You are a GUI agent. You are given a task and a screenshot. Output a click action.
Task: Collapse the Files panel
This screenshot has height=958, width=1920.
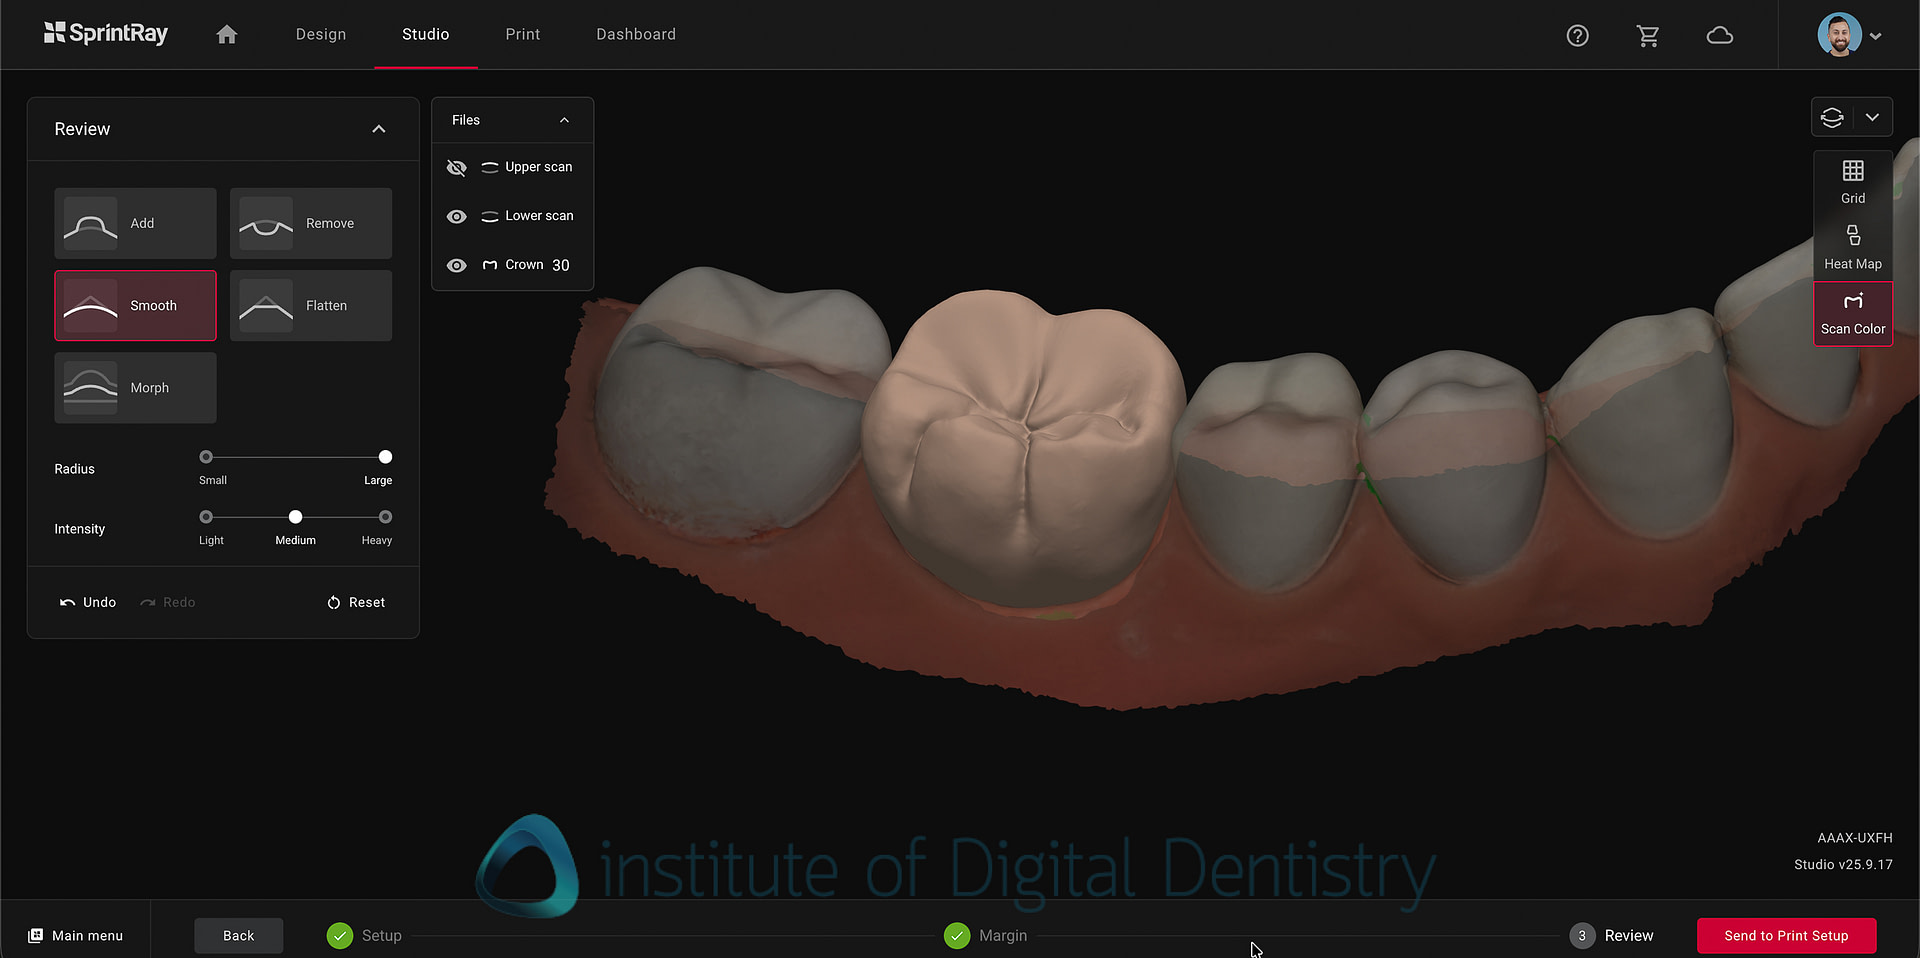(564, 120)
